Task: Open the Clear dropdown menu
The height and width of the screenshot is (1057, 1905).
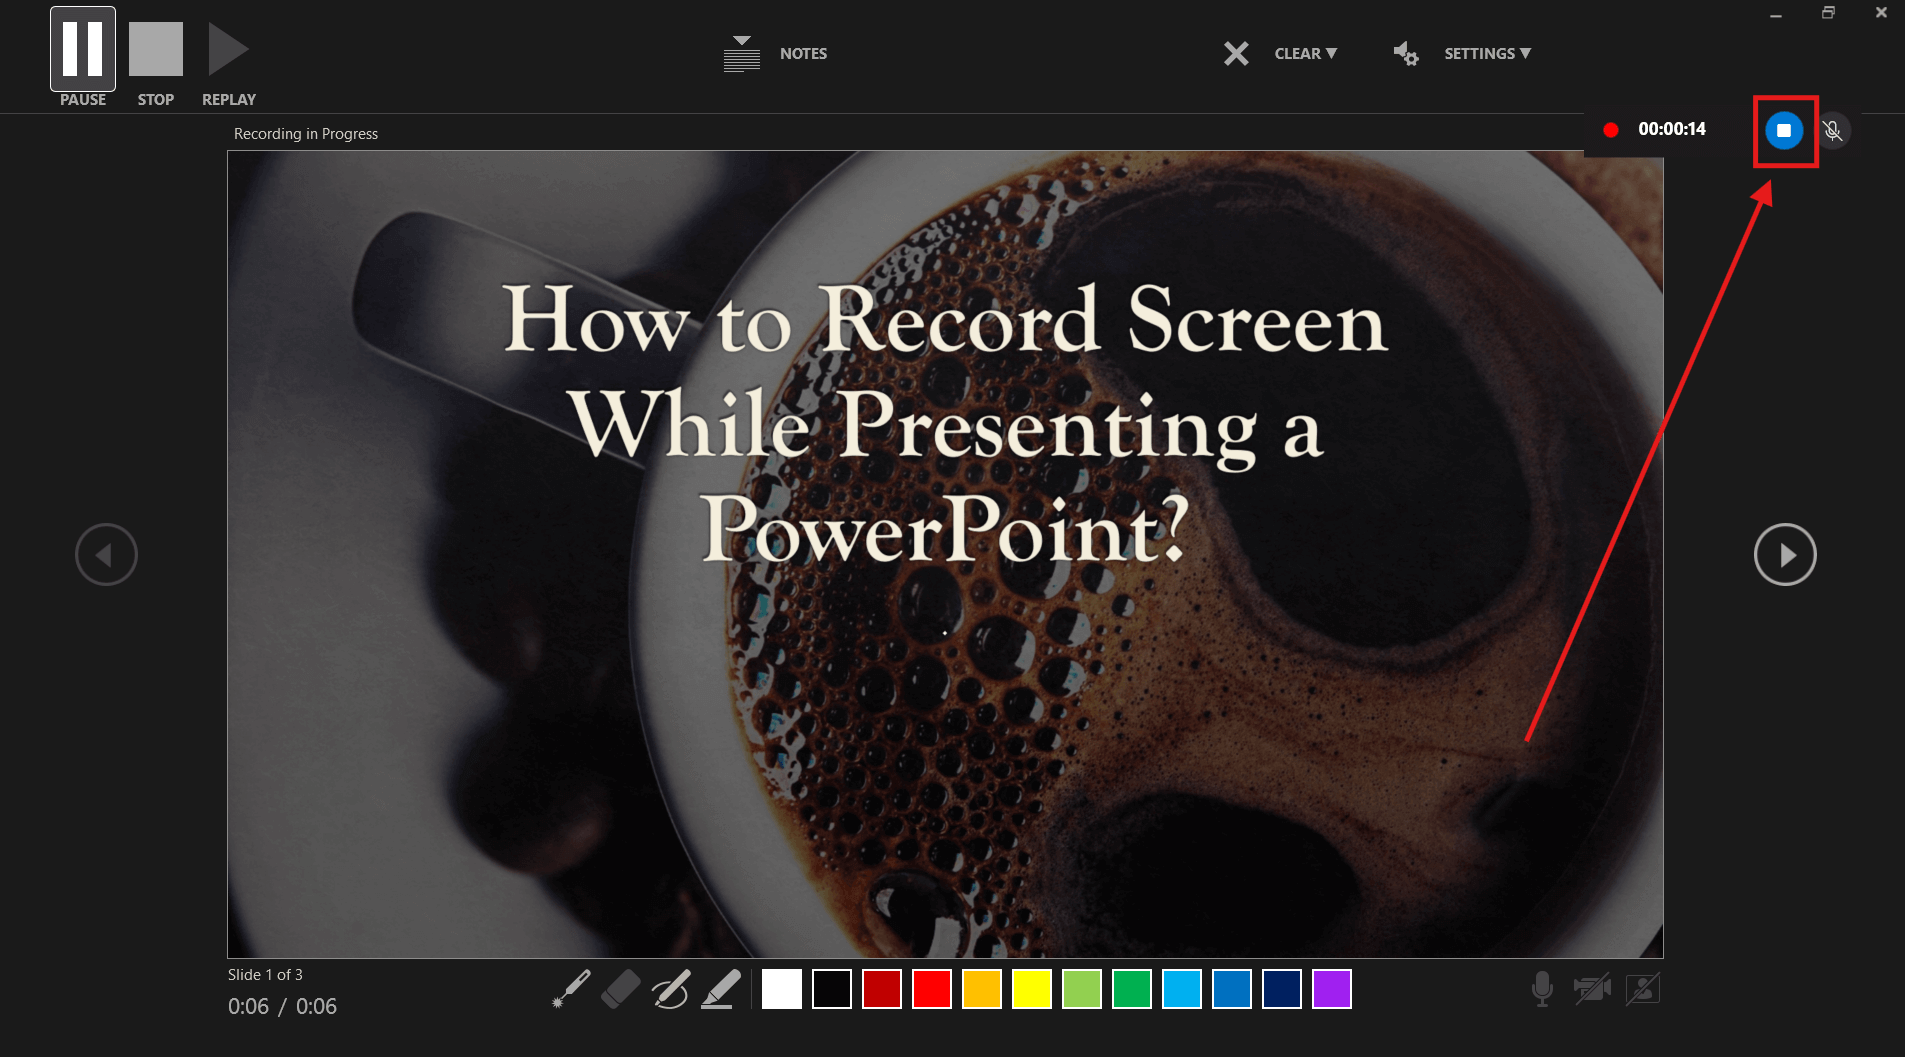Action: [1305, 53]
